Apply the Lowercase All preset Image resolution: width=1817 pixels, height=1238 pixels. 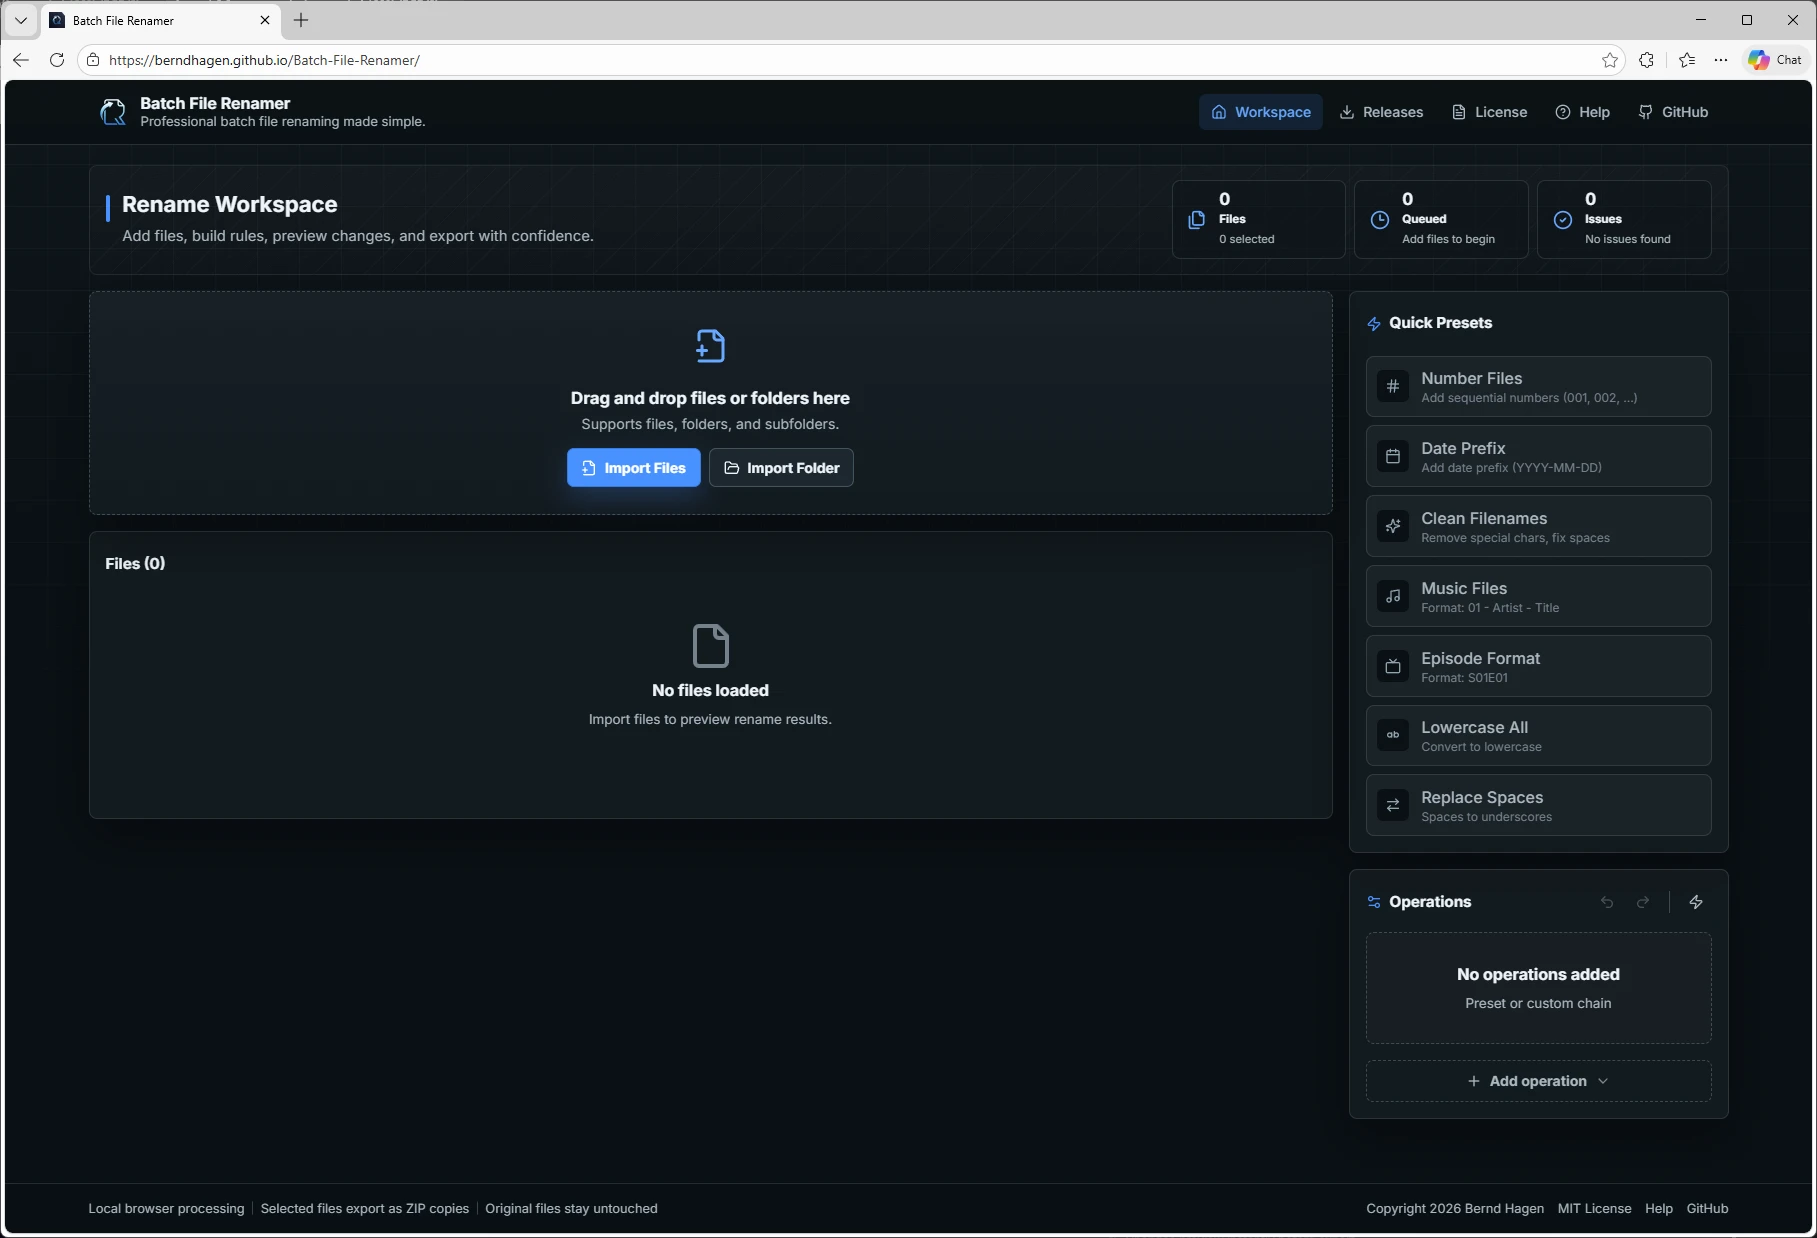coord(1538,736)
